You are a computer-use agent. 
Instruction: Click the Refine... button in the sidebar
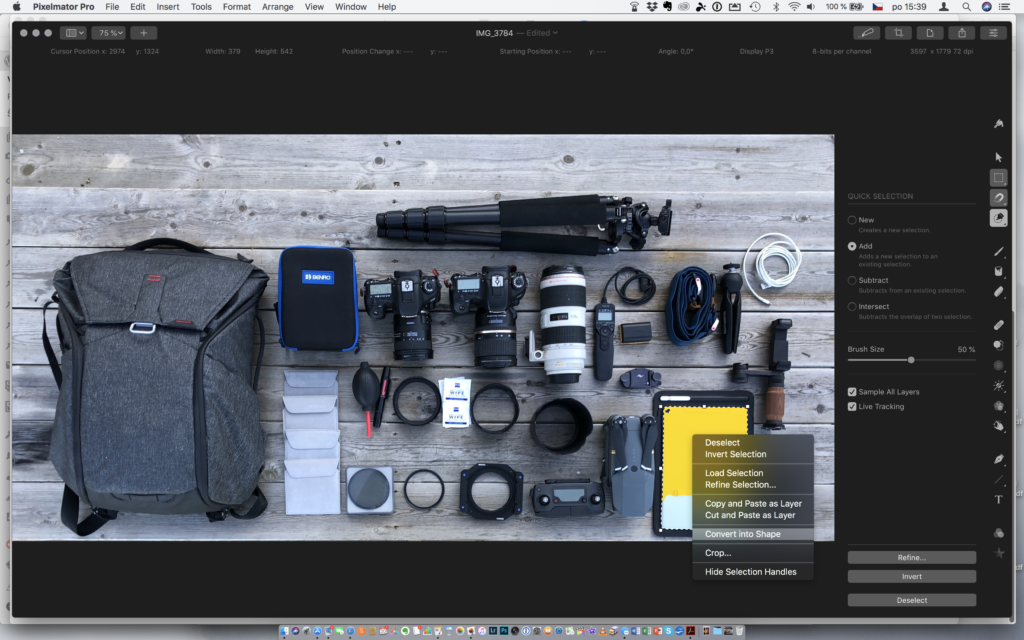coord(912,558)
